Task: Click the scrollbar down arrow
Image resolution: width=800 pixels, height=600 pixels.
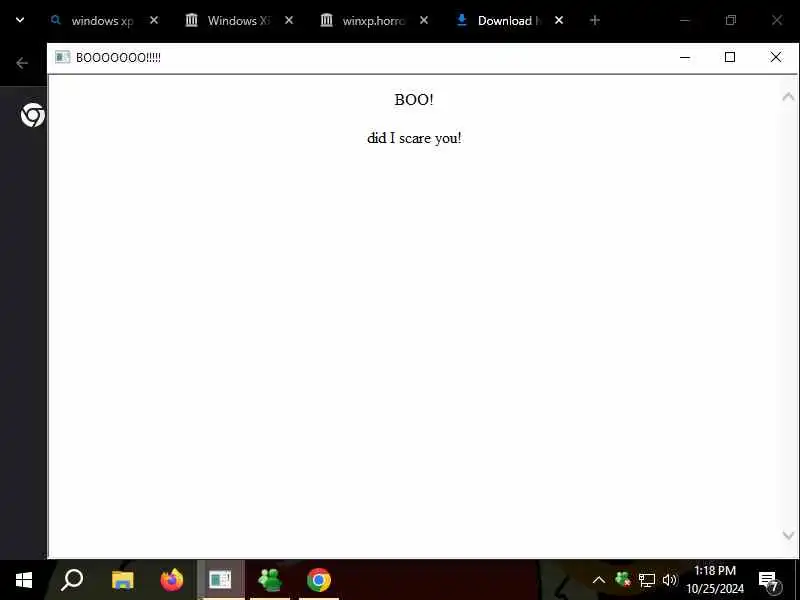Action: click(x=788, y=535)
